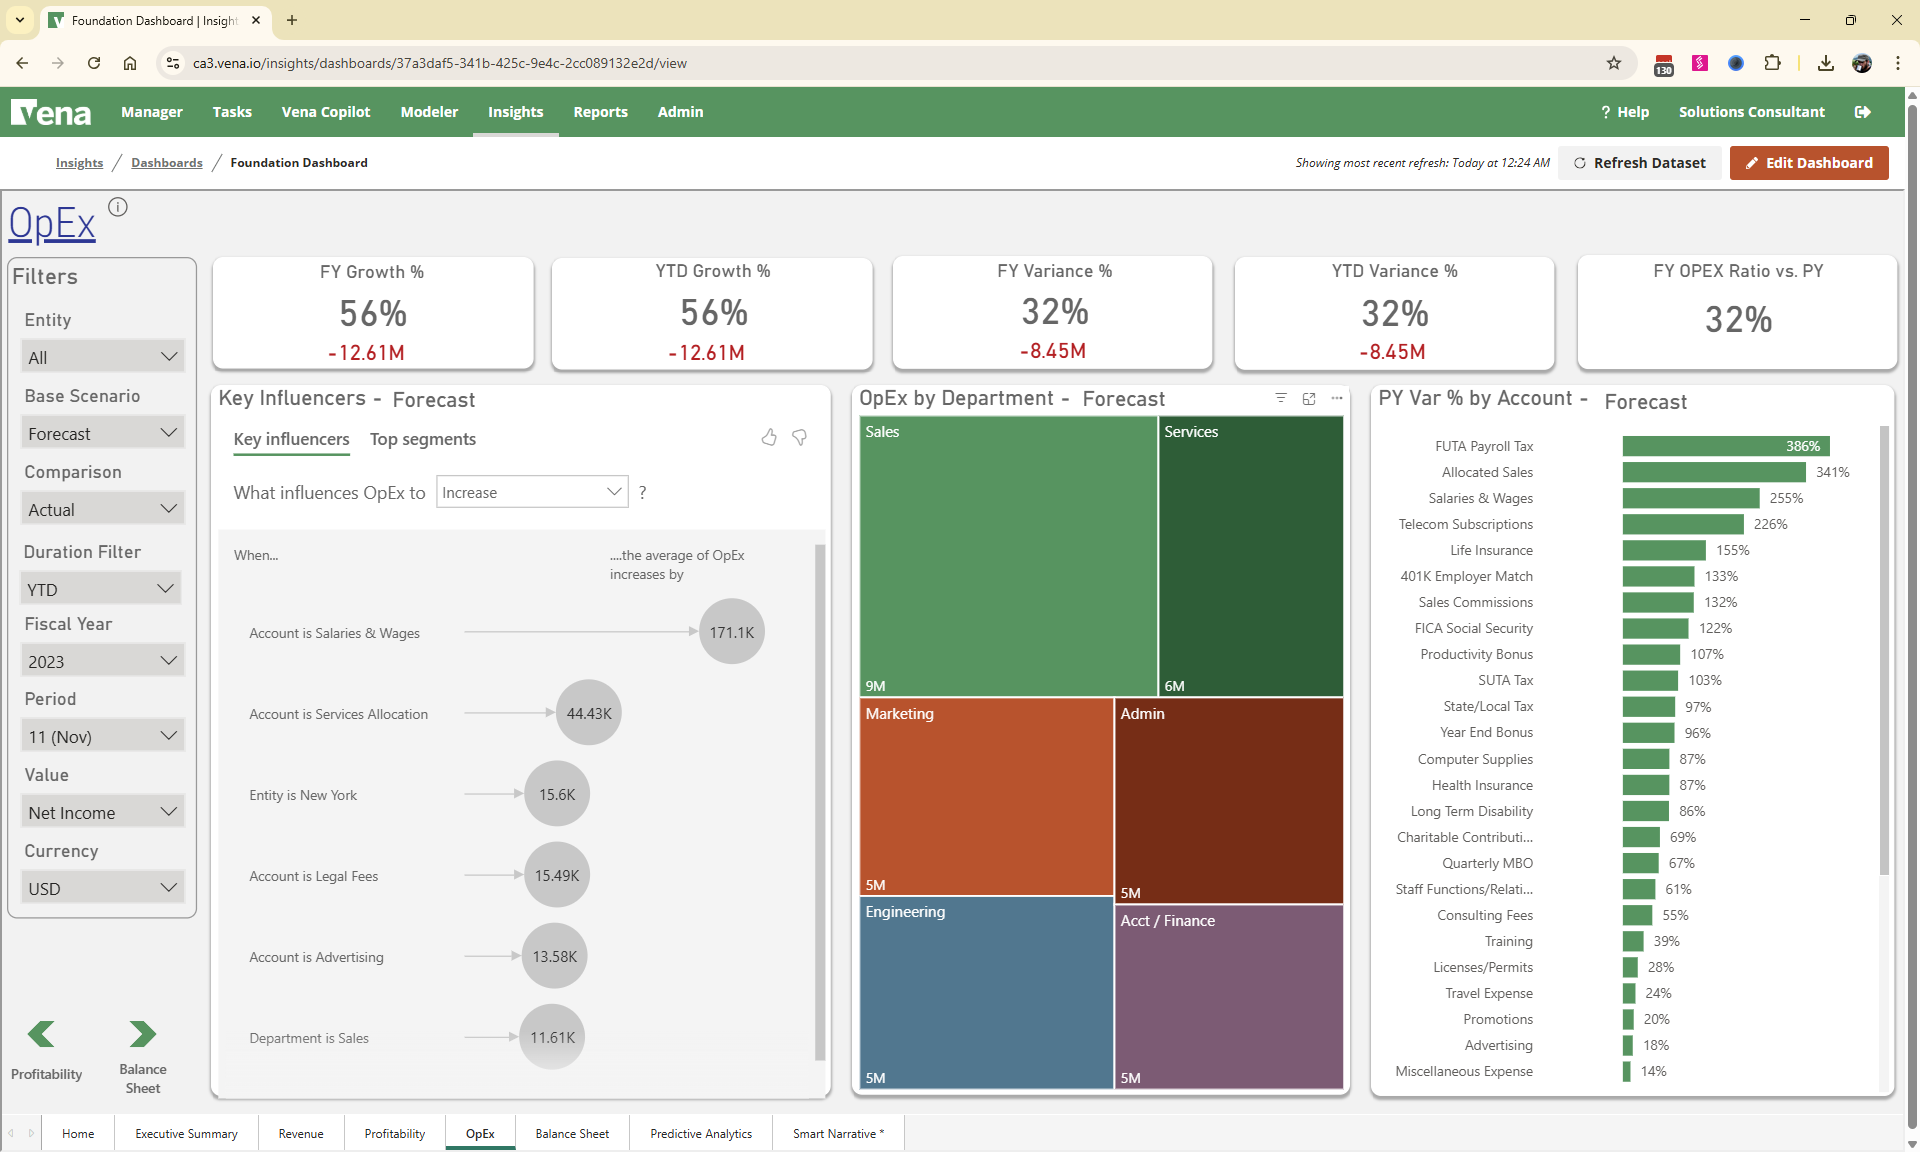Open more options menu on the department treemap

1337,398
